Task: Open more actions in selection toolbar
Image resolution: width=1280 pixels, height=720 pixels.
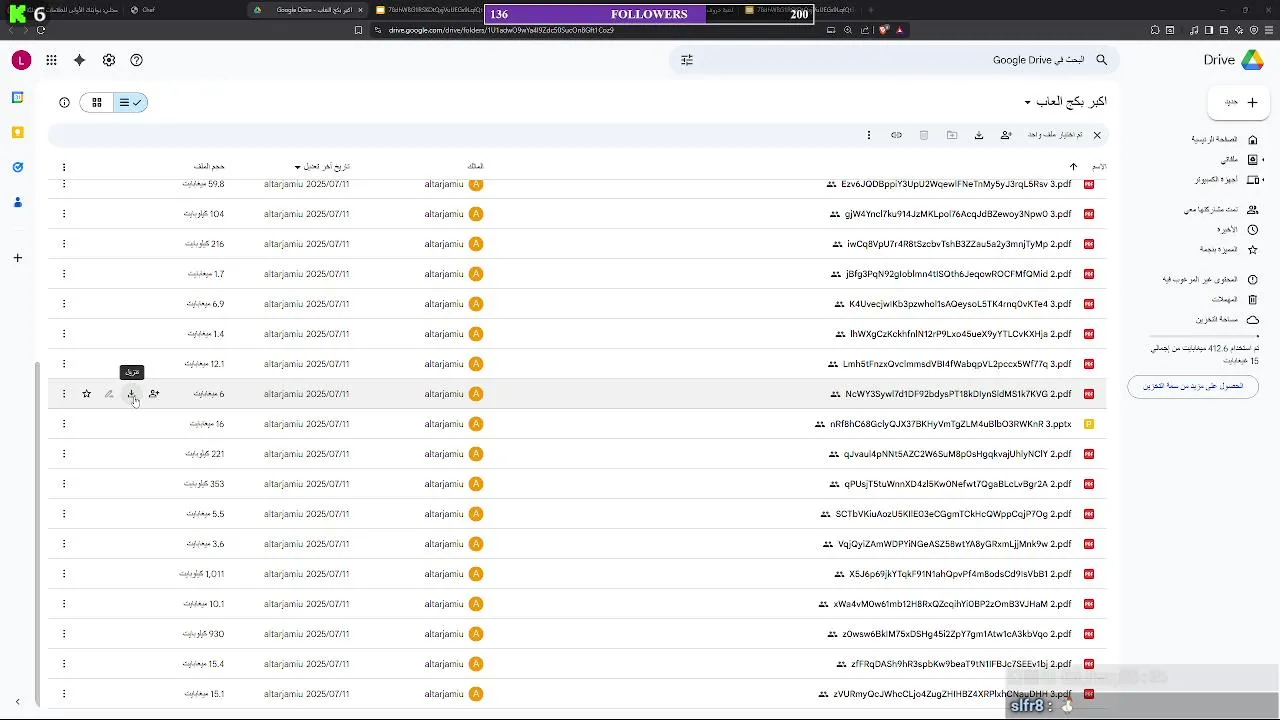Action: 869,135
